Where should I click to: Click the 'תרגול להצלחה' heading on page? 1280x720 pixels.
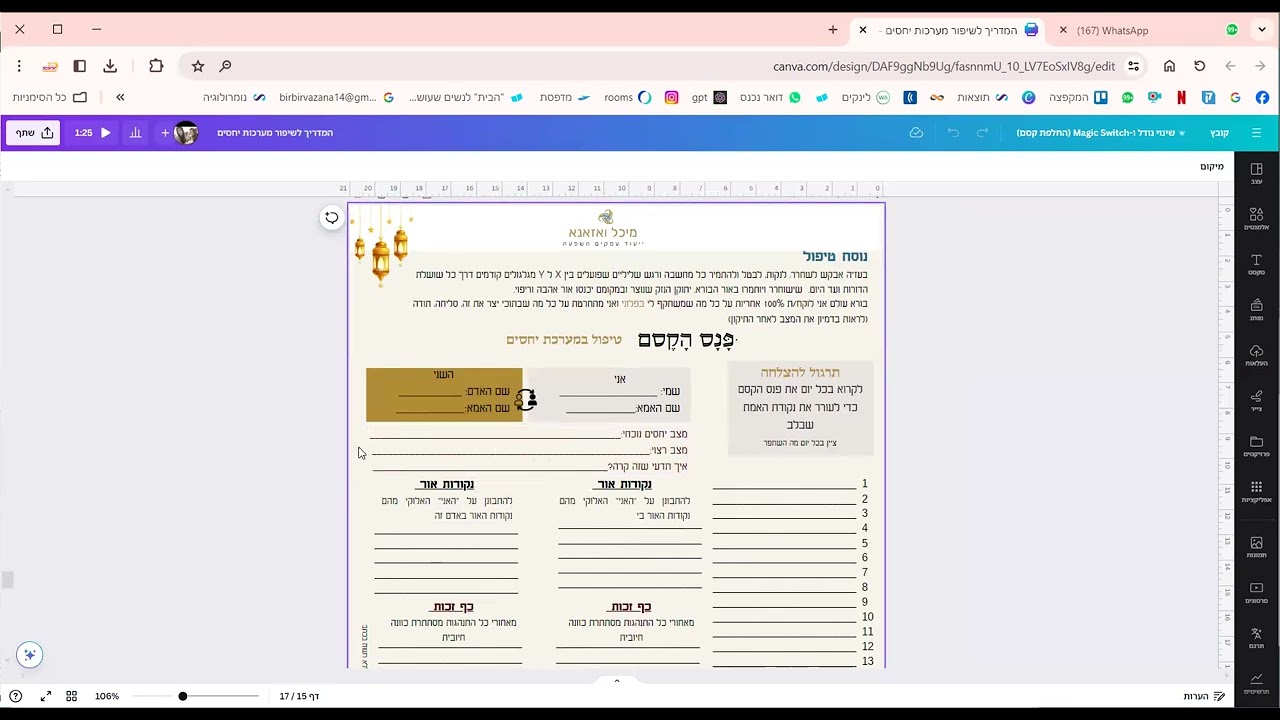(x=800, y=372)
